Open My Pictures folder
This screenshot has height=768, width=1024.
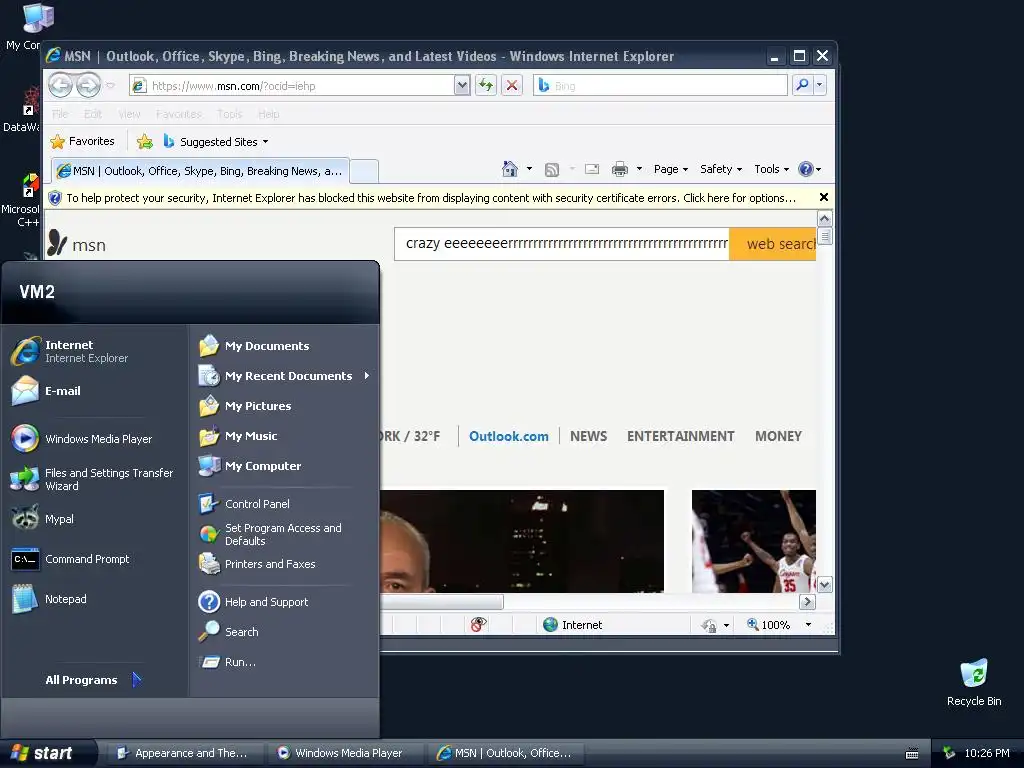tap(284, 406)
